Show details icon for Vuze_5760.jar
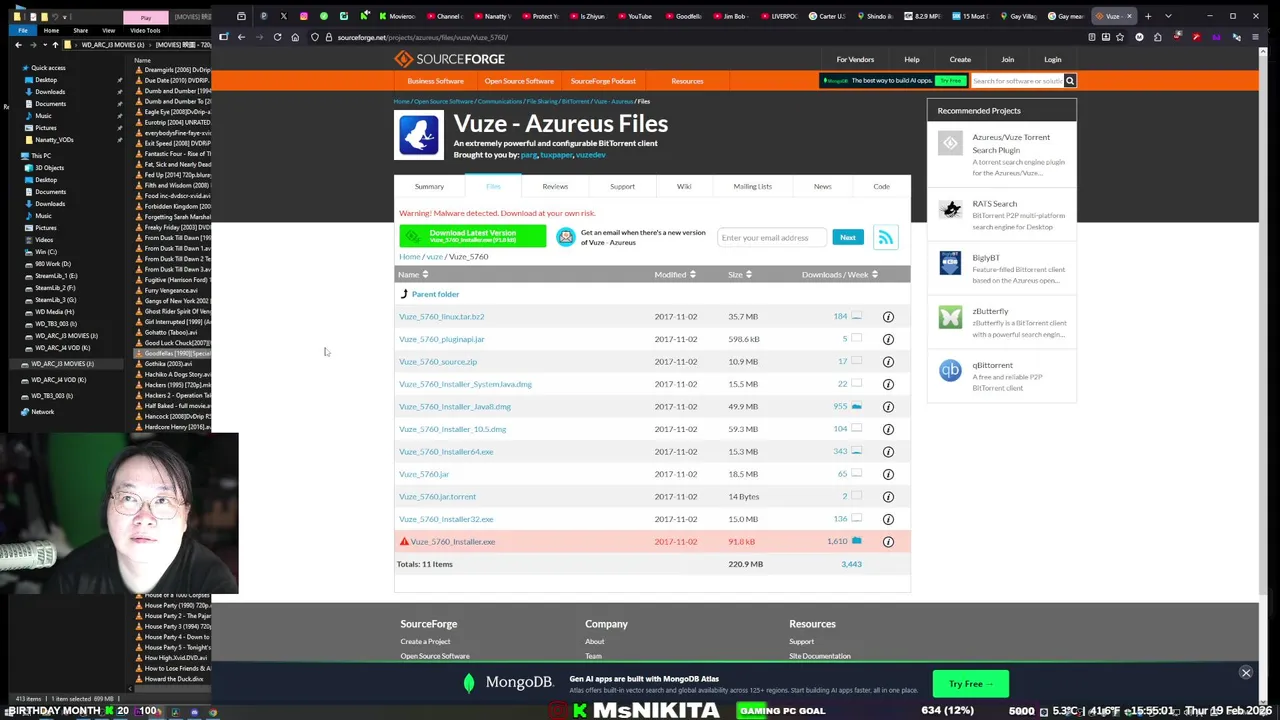 [888, 474]
